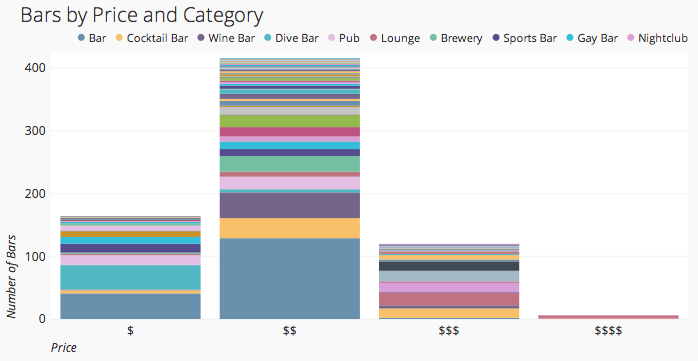Click the Number of Bars axis title

point(11,277)
